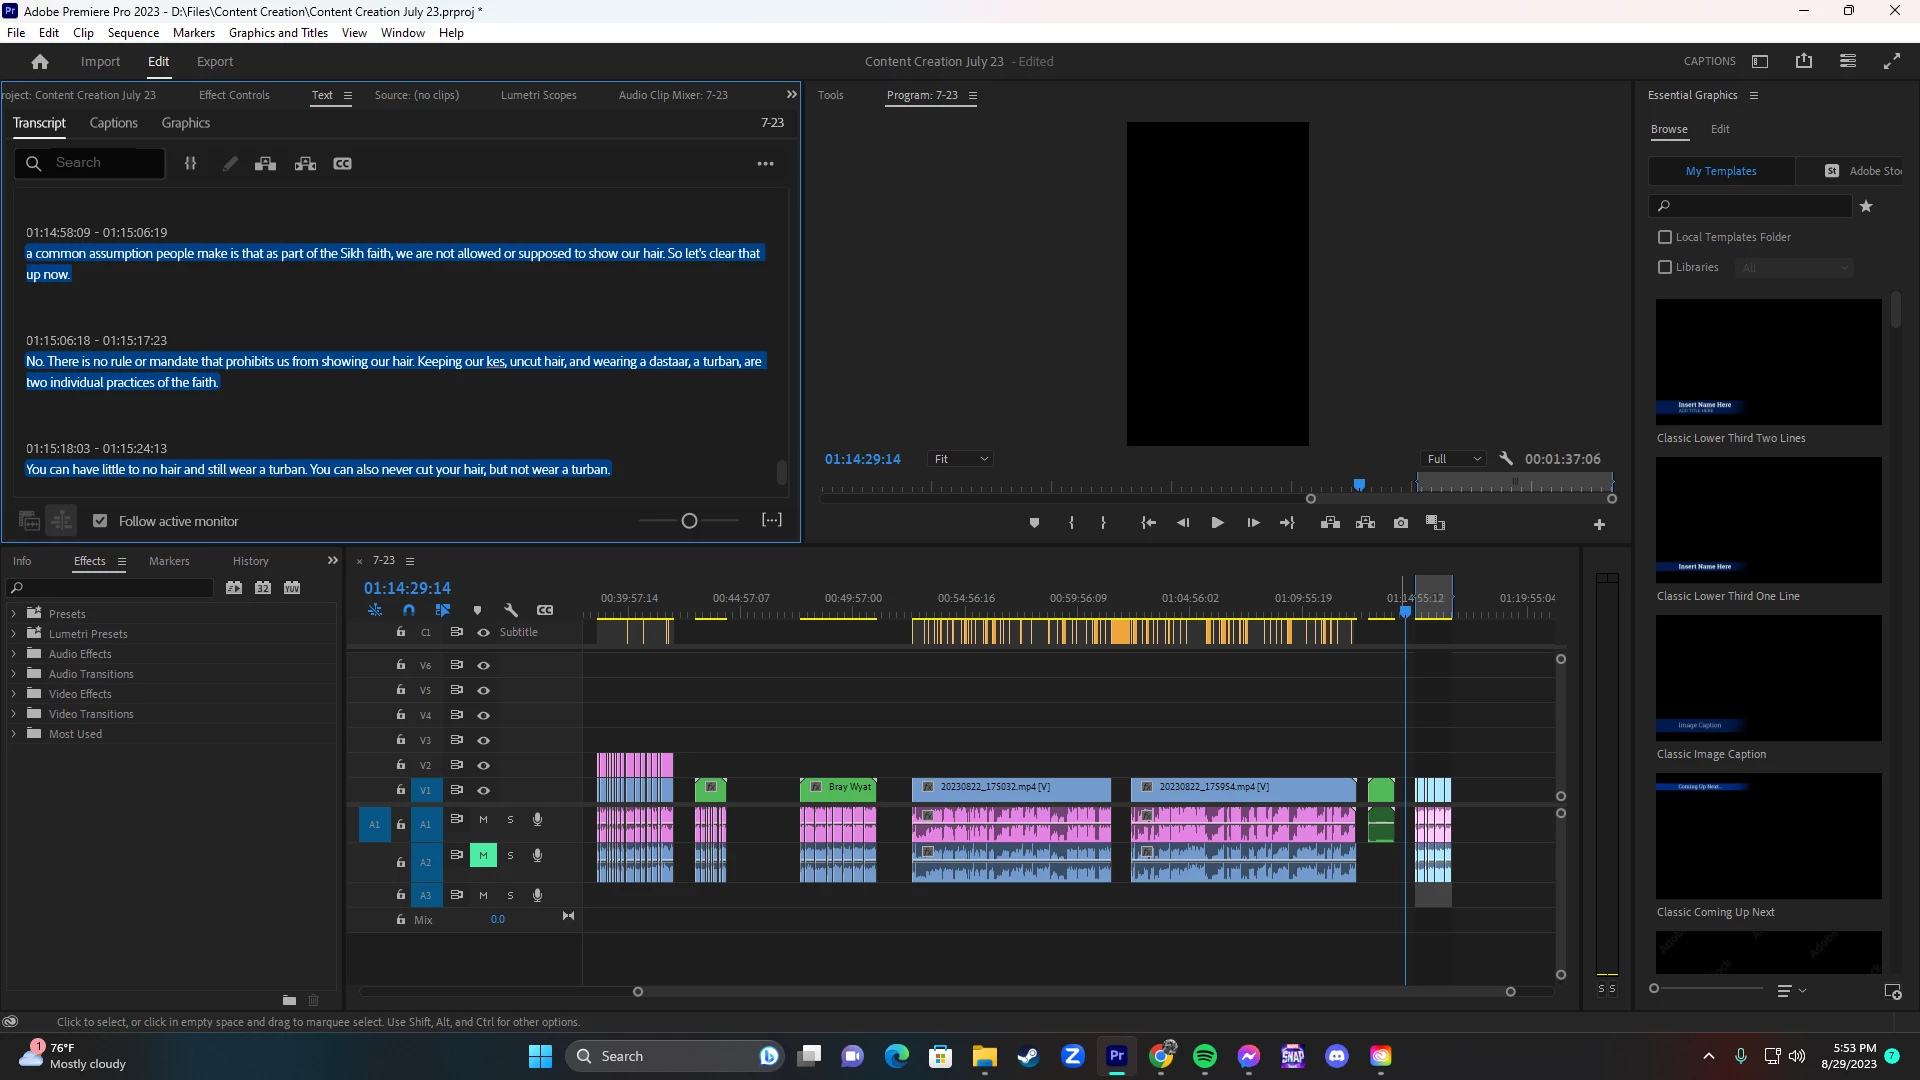The height and width of the screenshot is (1080, 1920).
Task: Open Timeline Display Settings wrench
Action: [x=511, y=610]
